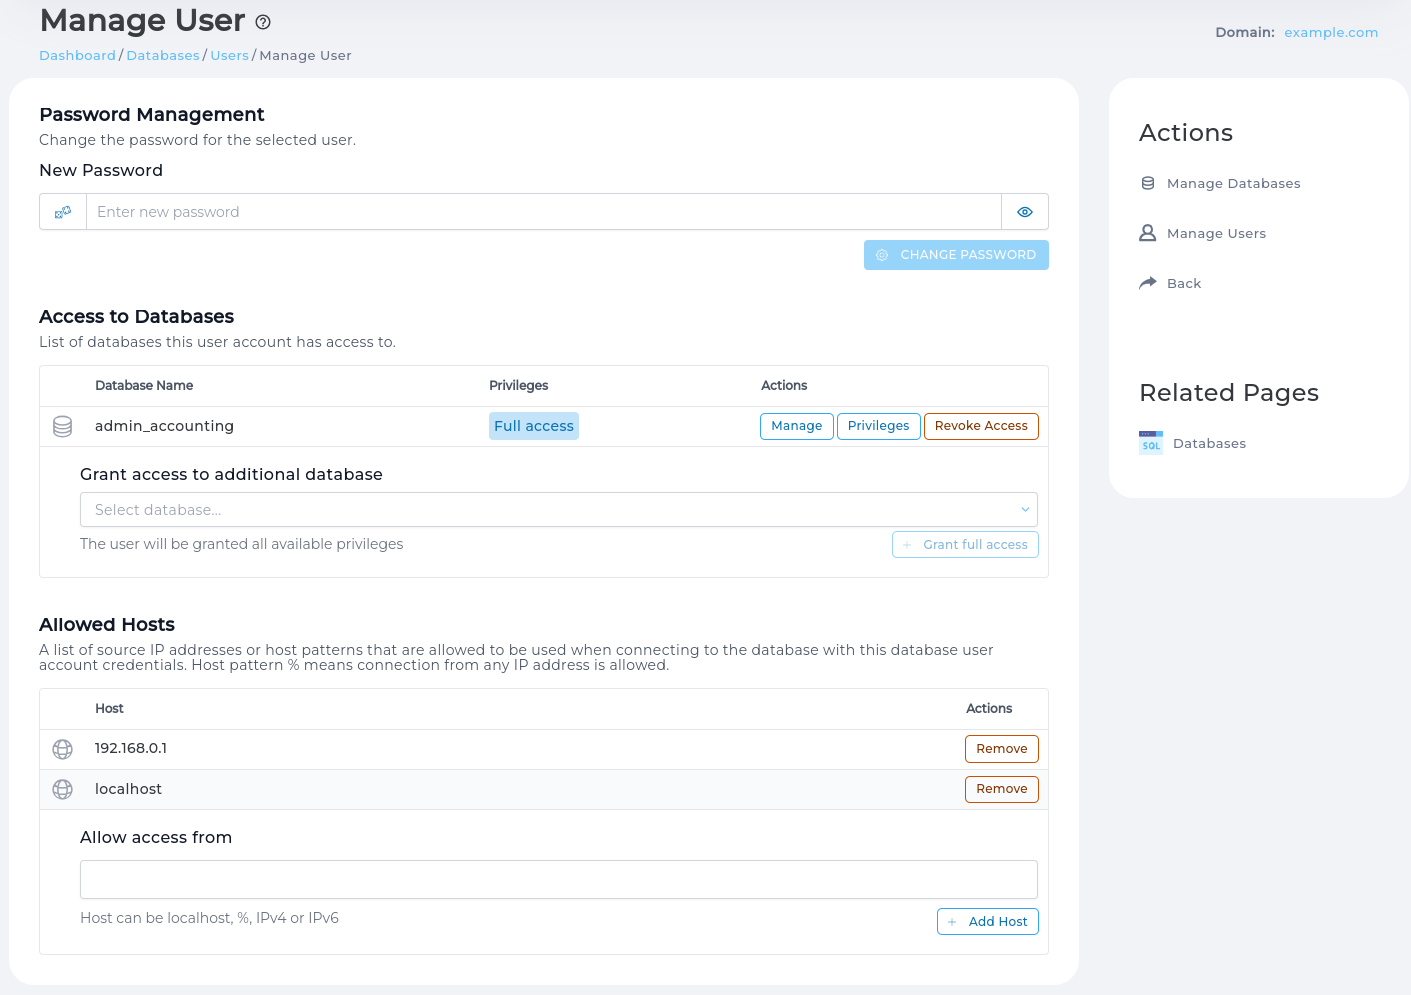Navigate to the Dashboard breadcrumb link
Image resolution: width=1411 pixels, height=995 pixels.
coord(77,55)
